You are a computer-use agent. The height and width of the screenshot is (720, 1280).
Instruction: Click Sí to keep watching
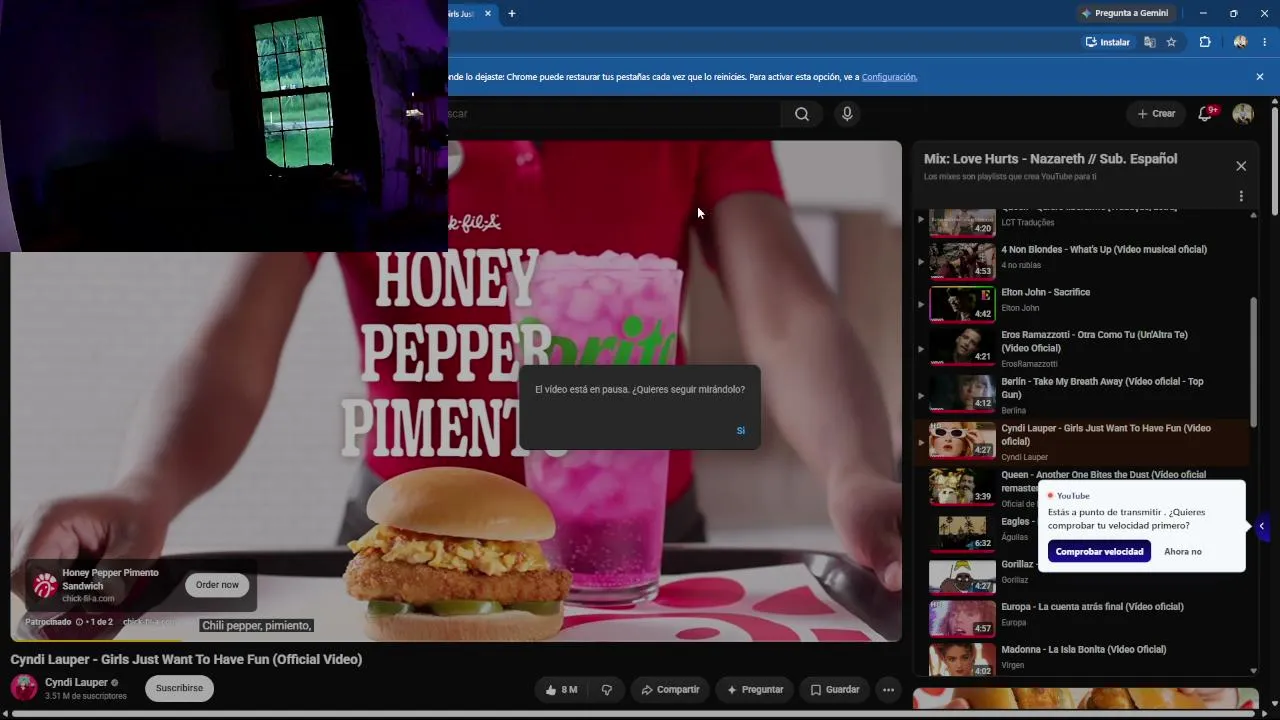[x=741, y=430]
